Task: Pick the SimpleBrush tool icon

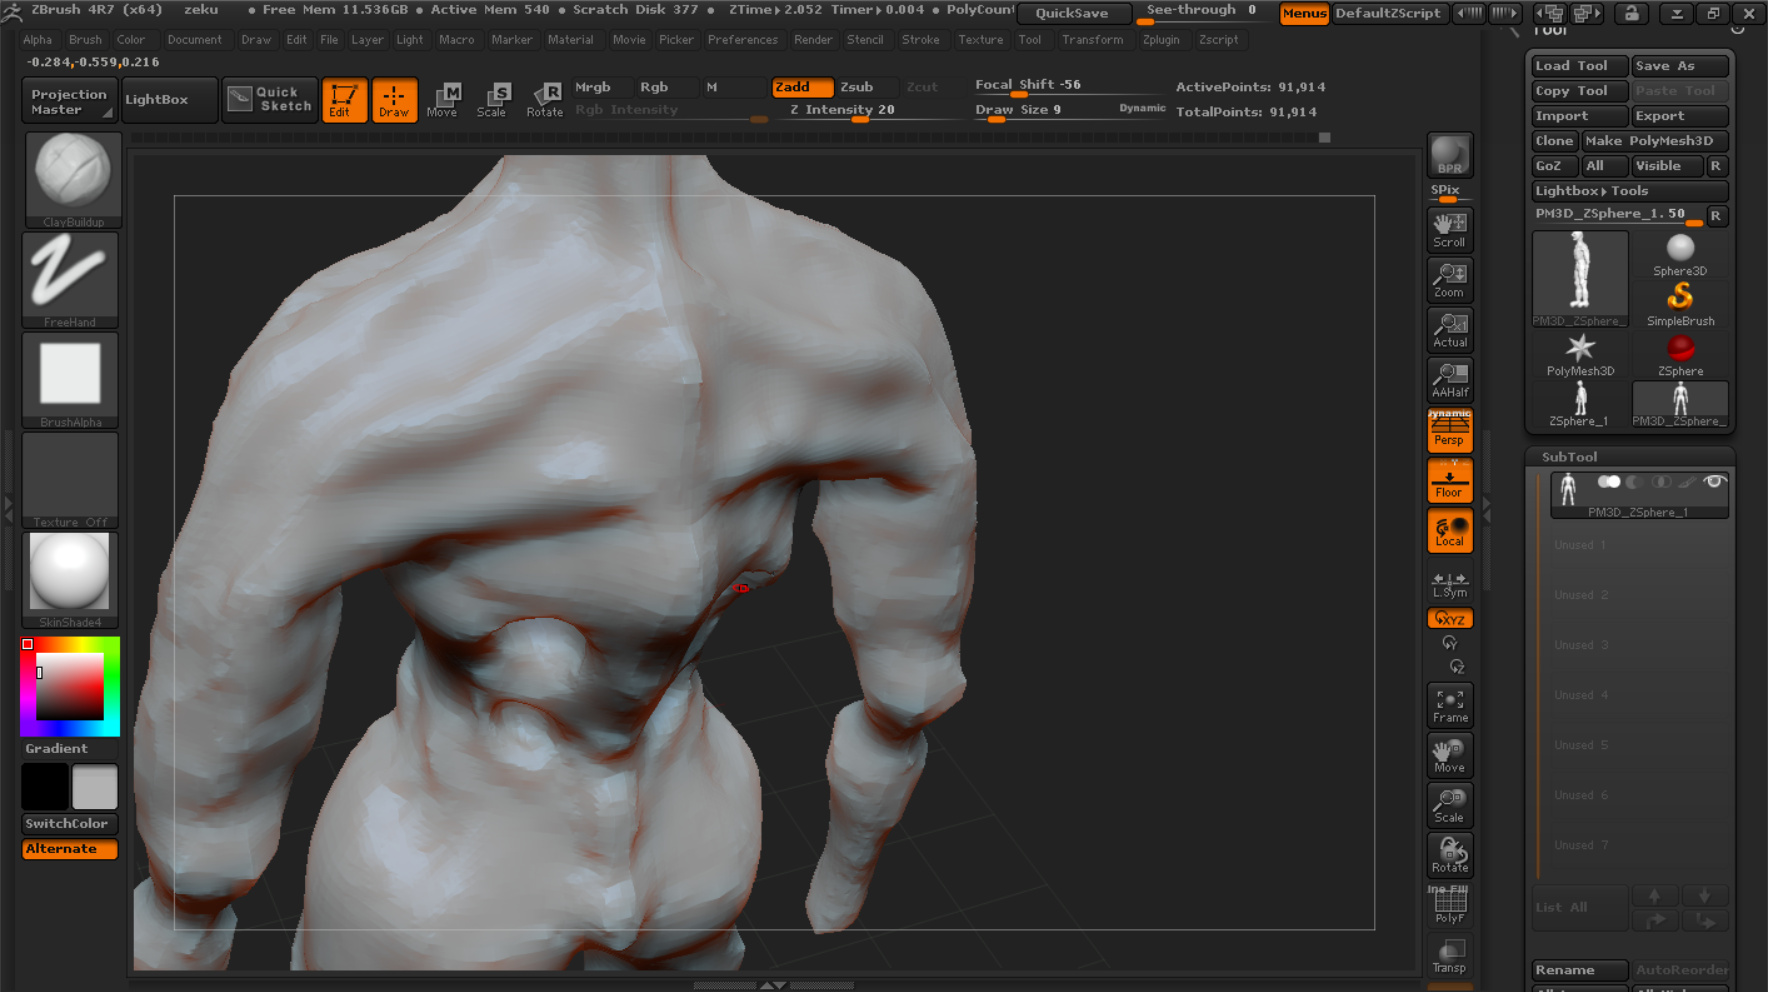Action: click(x=1680, y=304)
